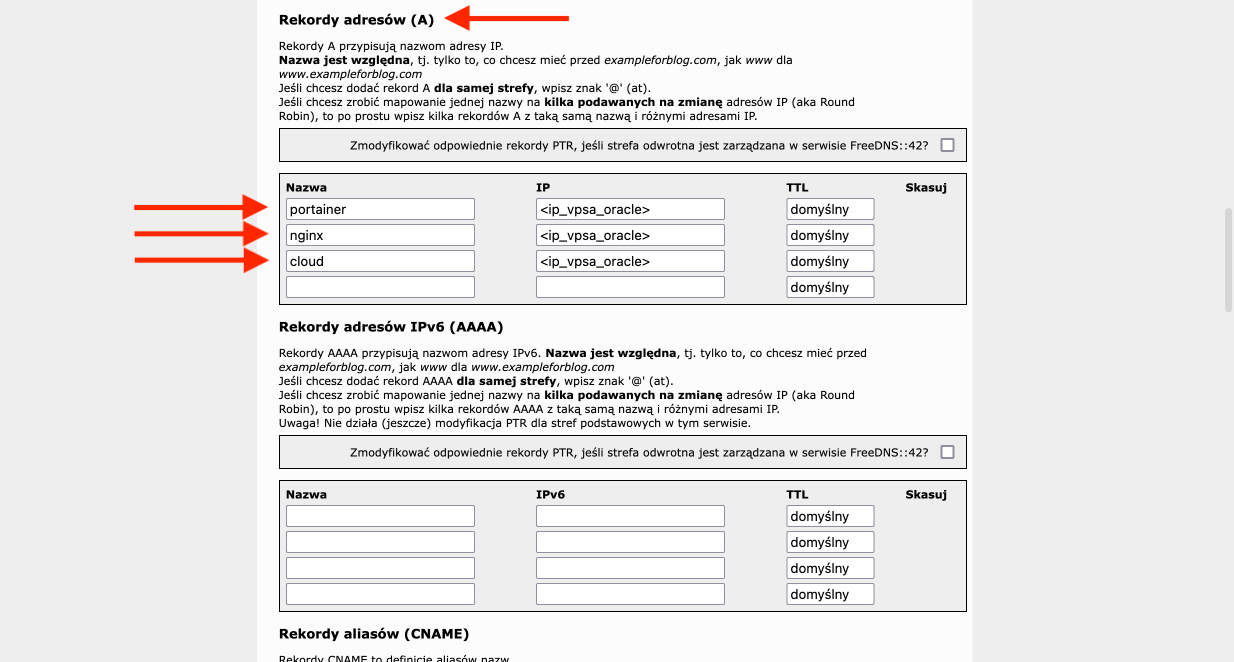Click first Nazwa field in AAAA records
This screenshot has width=1234, height=662.
click(x=380, y=516)
